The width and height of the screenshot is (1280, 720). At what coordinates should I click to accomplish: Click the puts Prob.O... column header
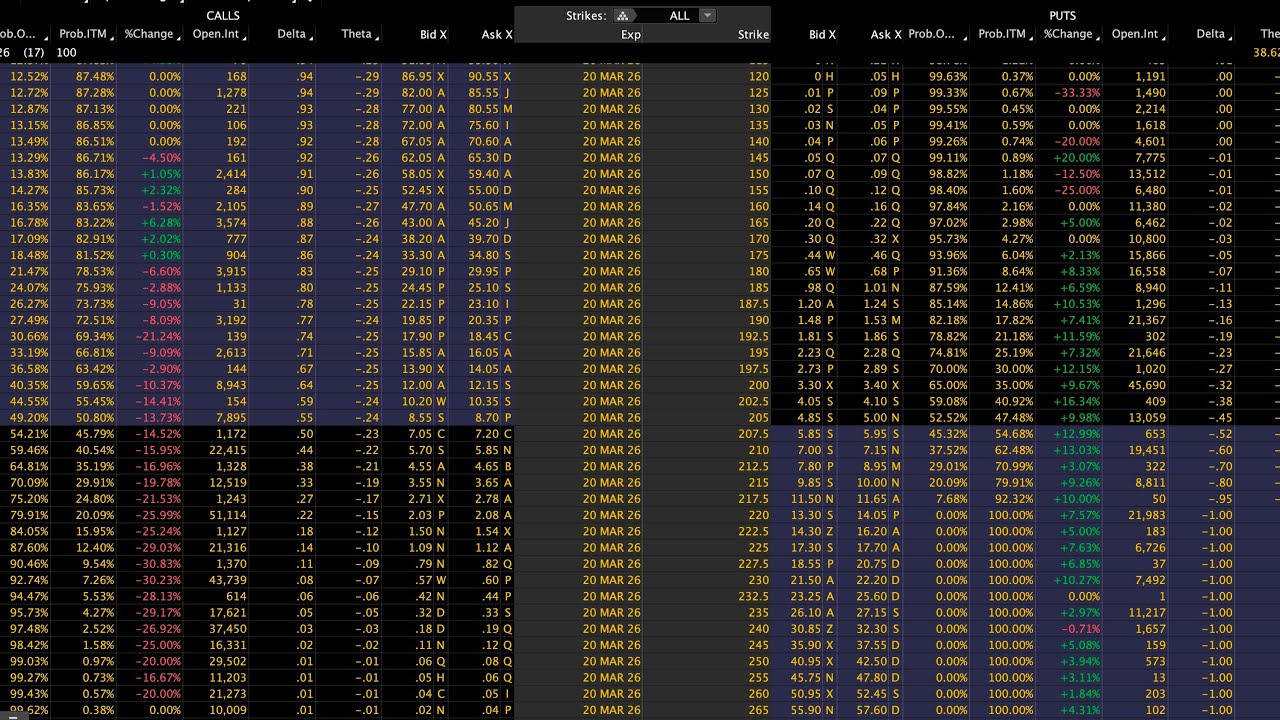pyautogui.click(x=932, y=34)
